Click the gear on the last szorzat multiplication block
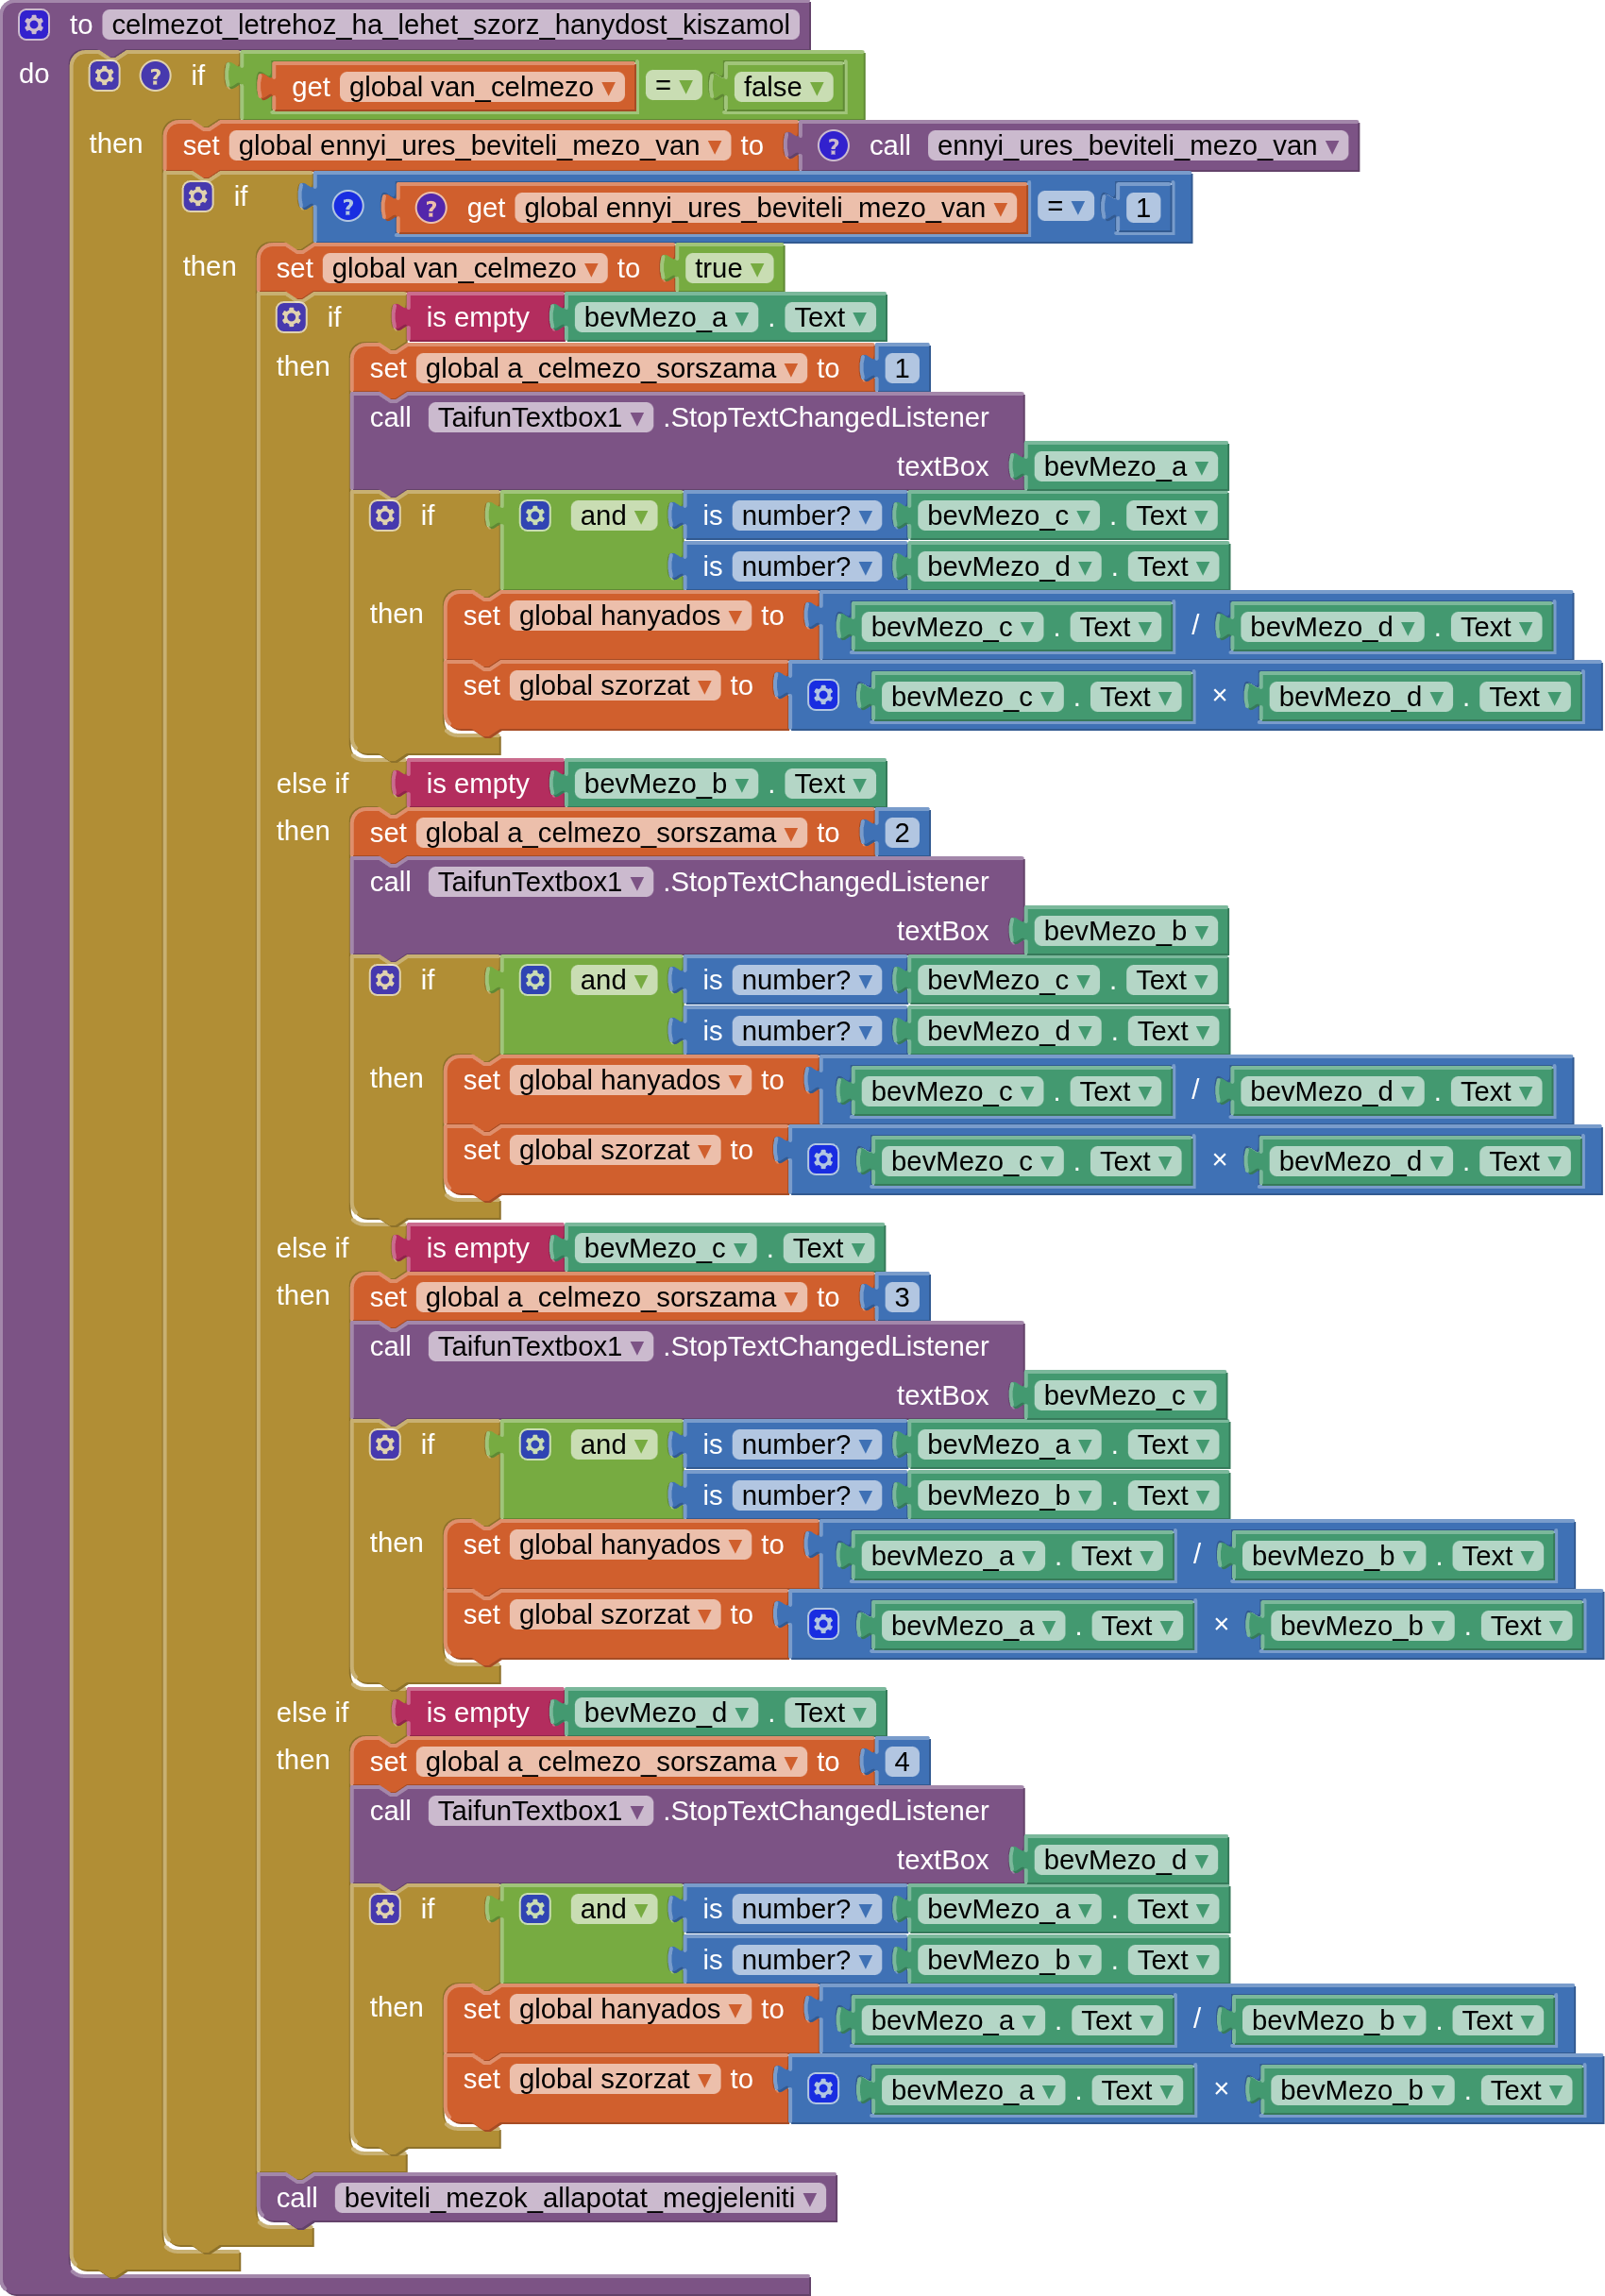The image size is (1605, 2296). click(823, 2088)
